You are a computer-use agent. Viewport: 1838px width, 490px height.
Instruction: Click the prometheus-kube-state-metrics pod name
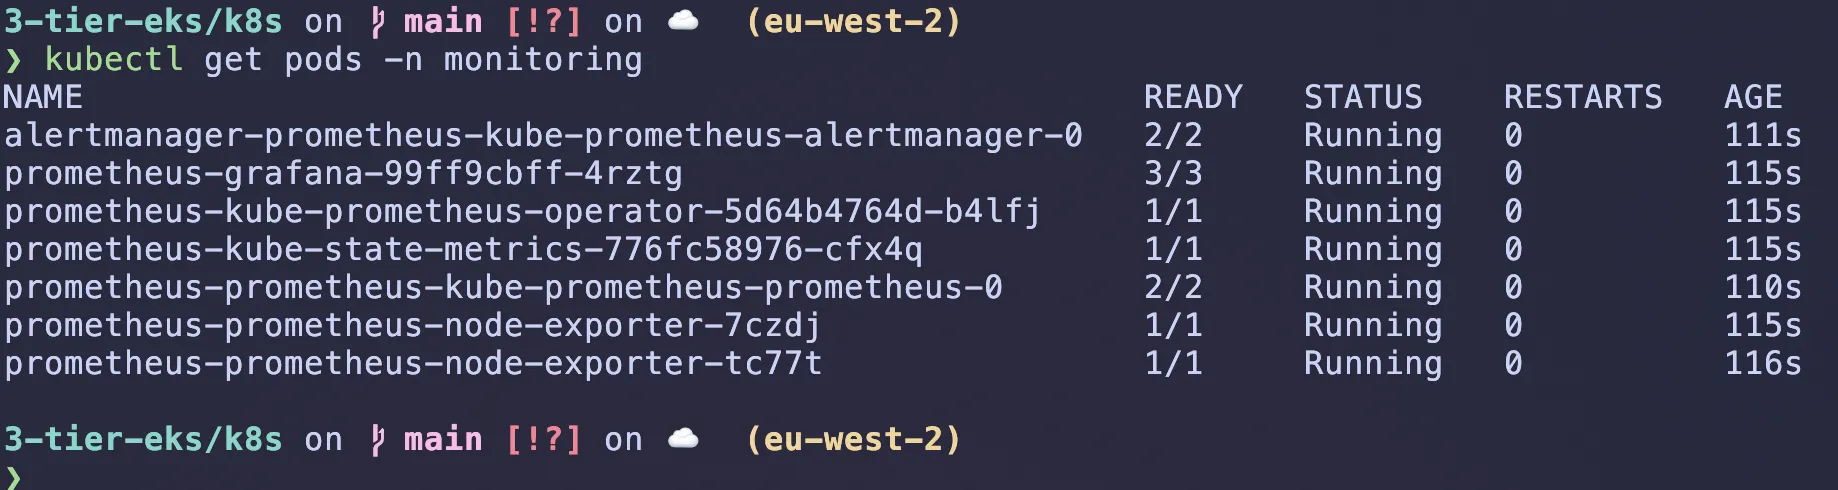coord(463,249)
